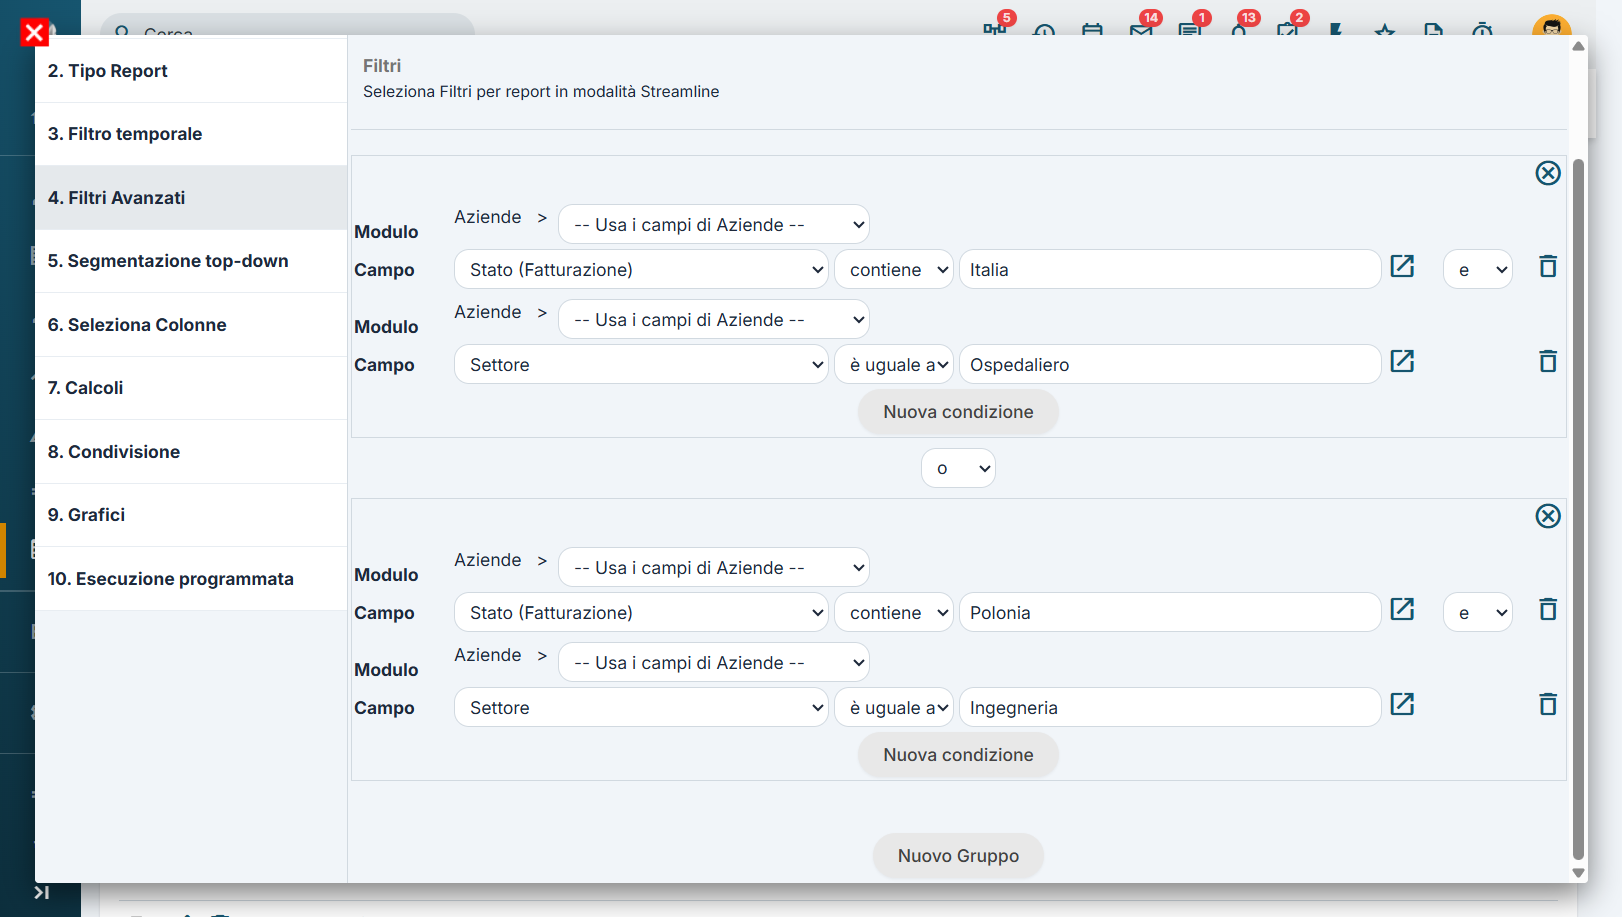Go to step 3. Filtro temporale

[191, 134]
